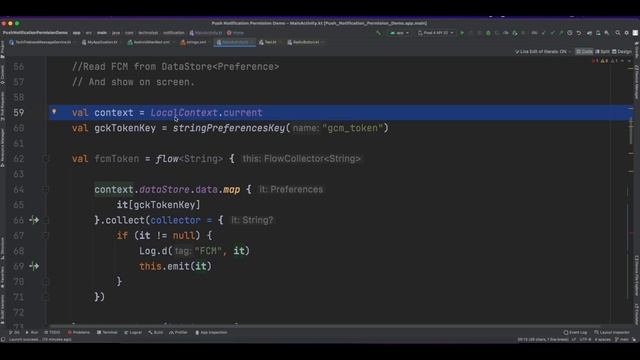Open the Terminal tool window button
Image resolution: width=640 pixels, height=360 pixels.
pyautogui.click(x=107, y=332)
